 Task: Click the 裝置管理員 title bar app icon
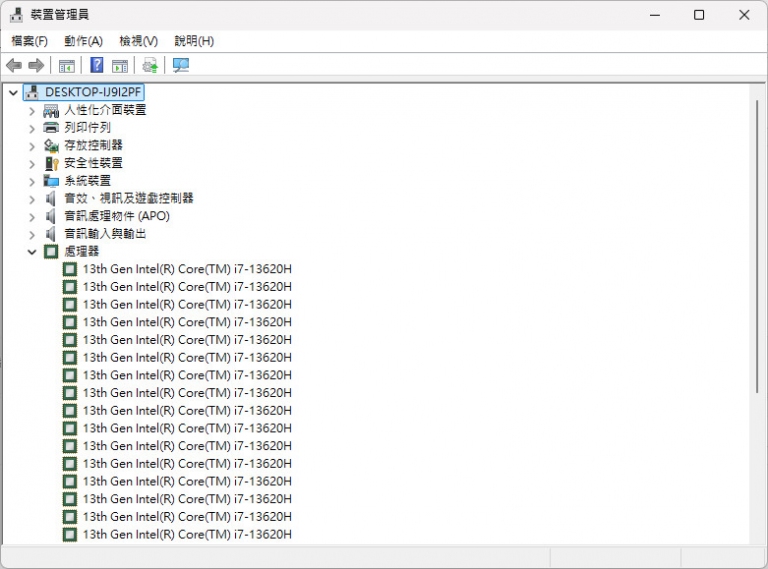(x=16, y=15)
